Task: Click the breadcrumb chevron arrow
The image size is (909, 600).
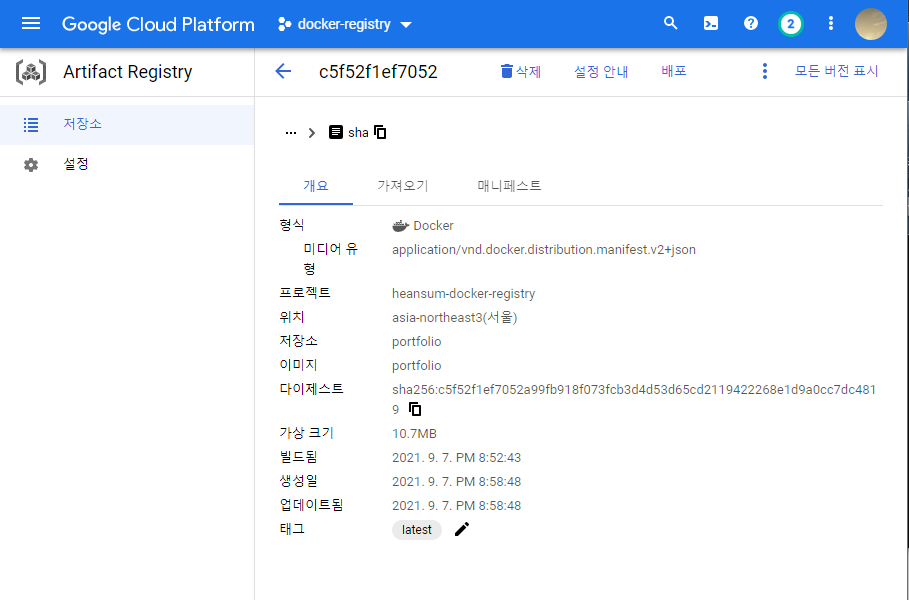Action: pos(312,133)
